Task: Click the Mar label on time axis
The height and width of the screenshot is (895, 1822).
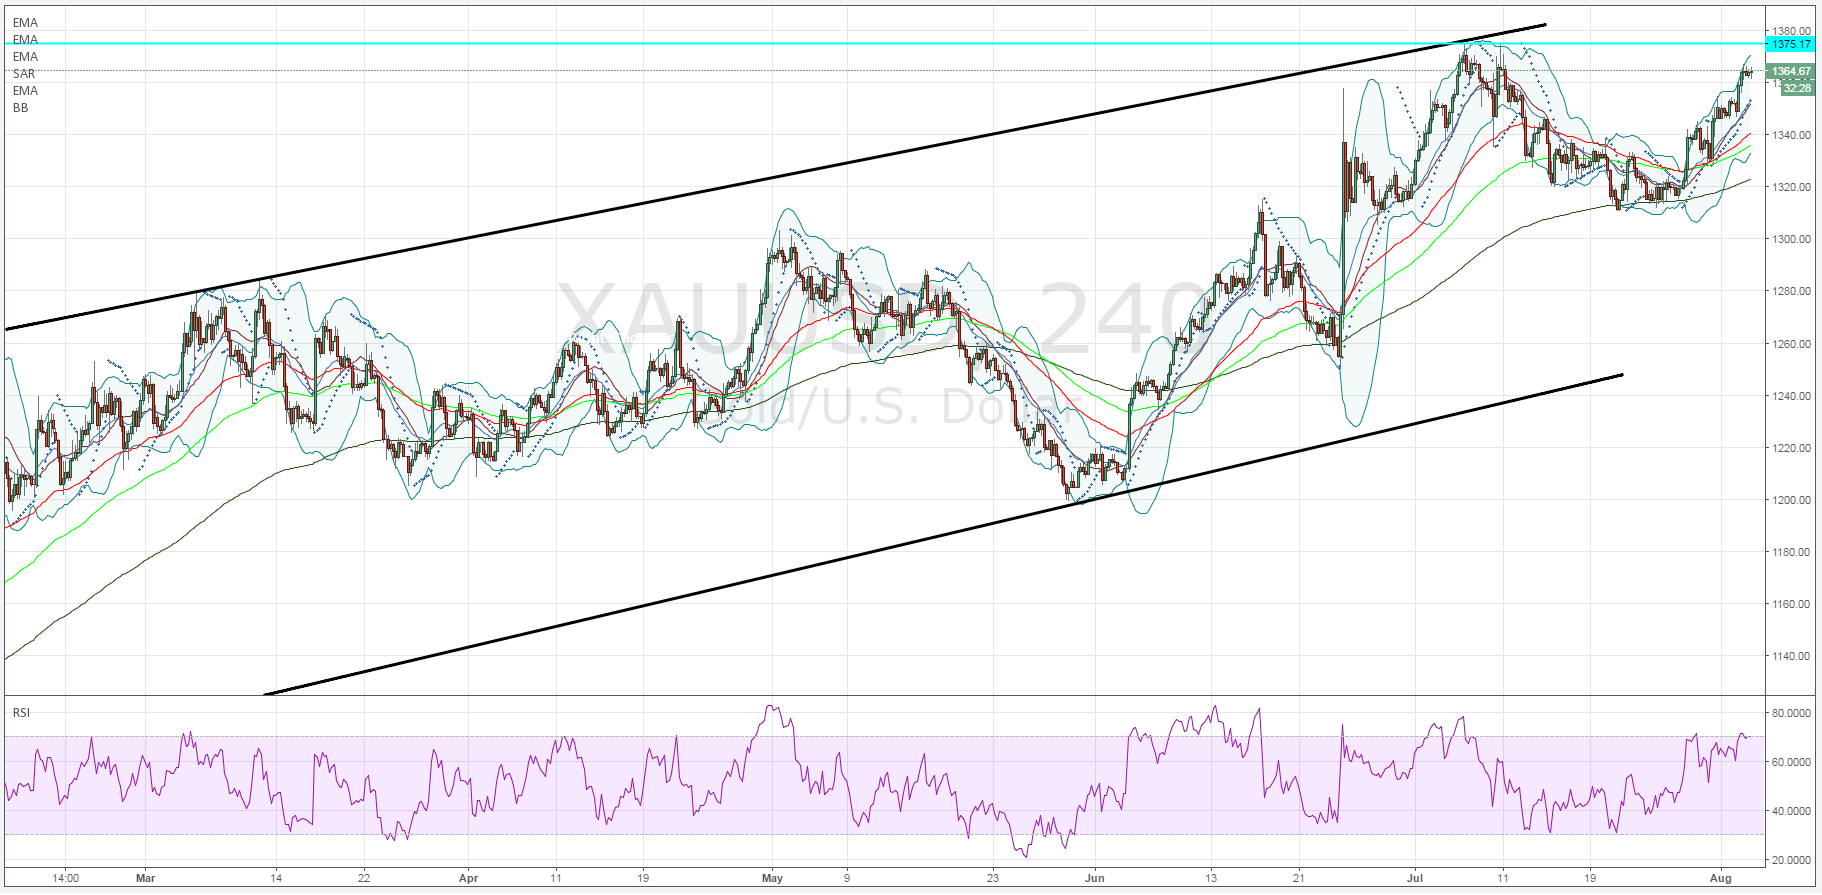Action: 146,879
